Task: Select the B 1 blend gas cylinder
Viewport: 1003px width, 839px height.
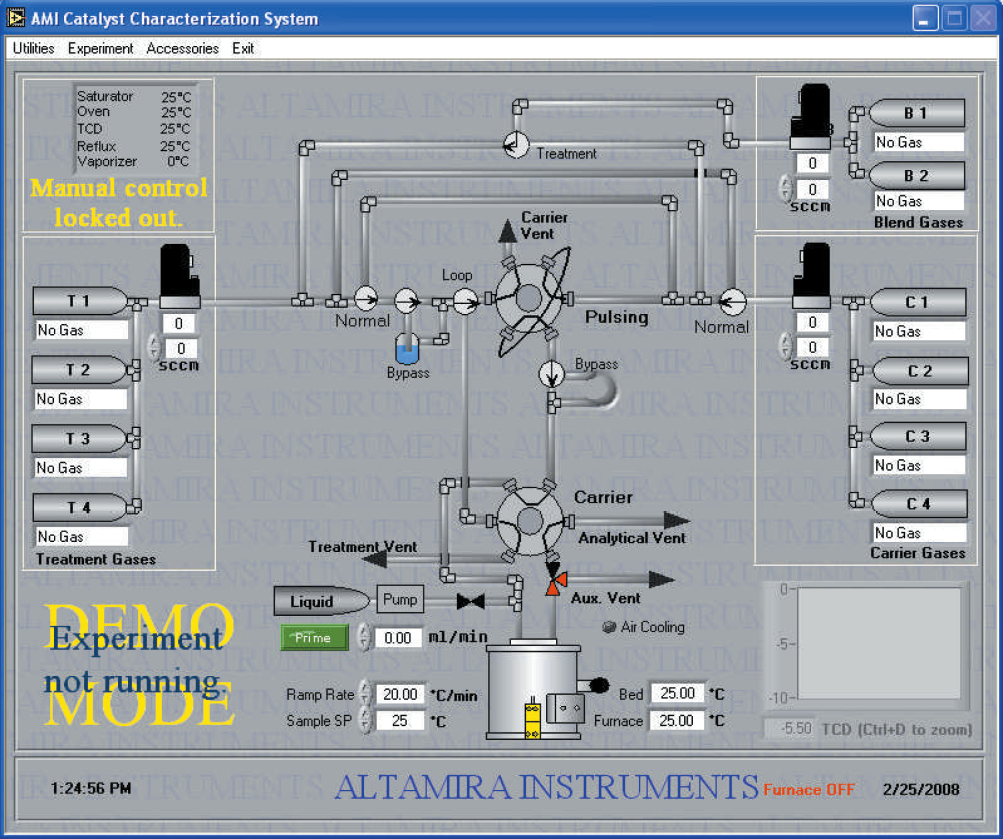Action: 917,113
